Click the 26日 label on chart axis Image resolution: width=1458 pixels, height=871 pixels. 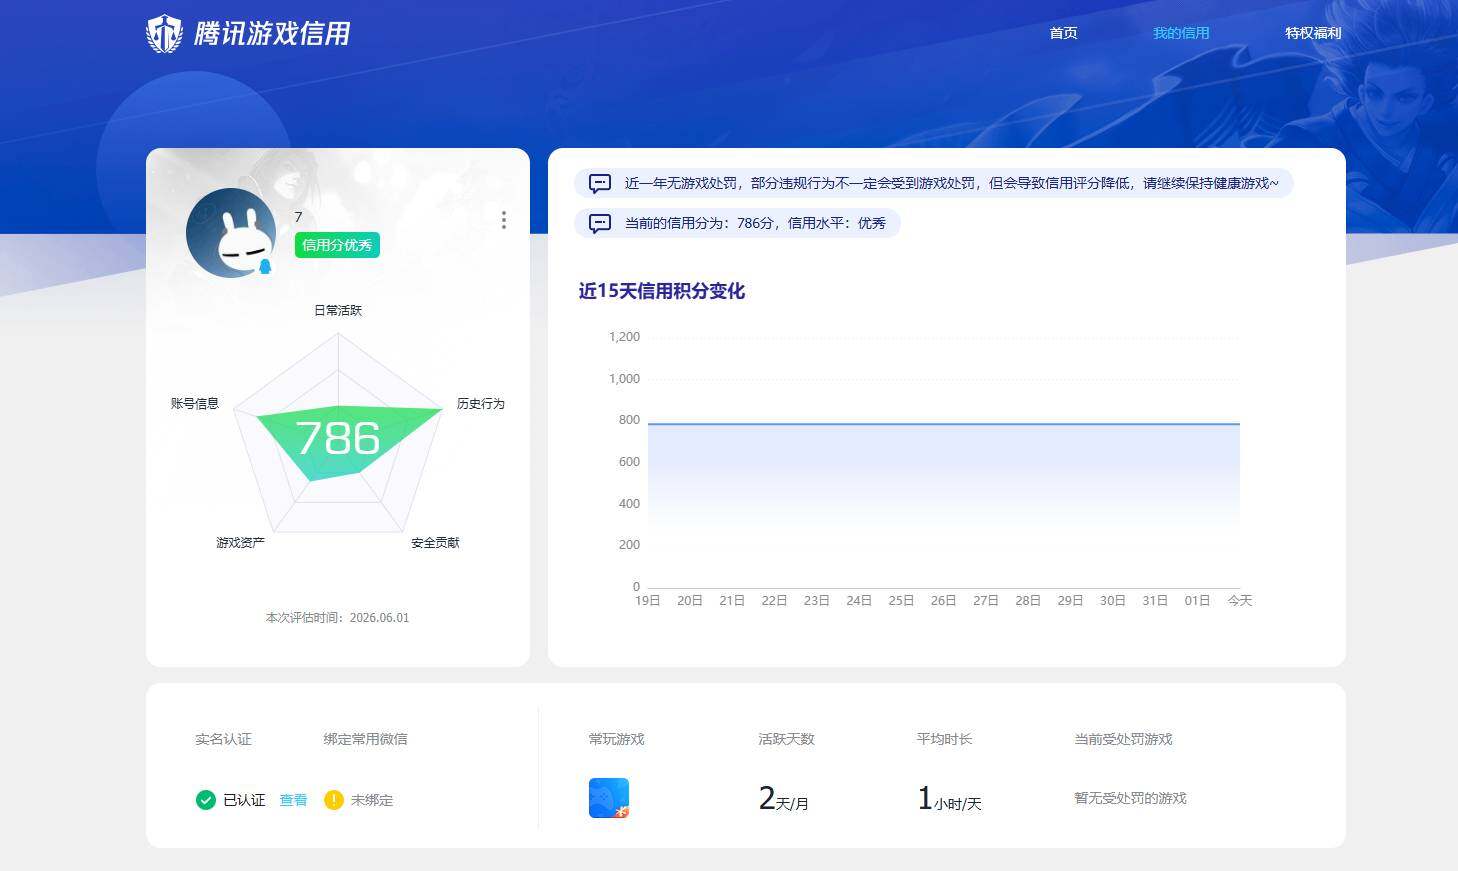pos(944,600)
